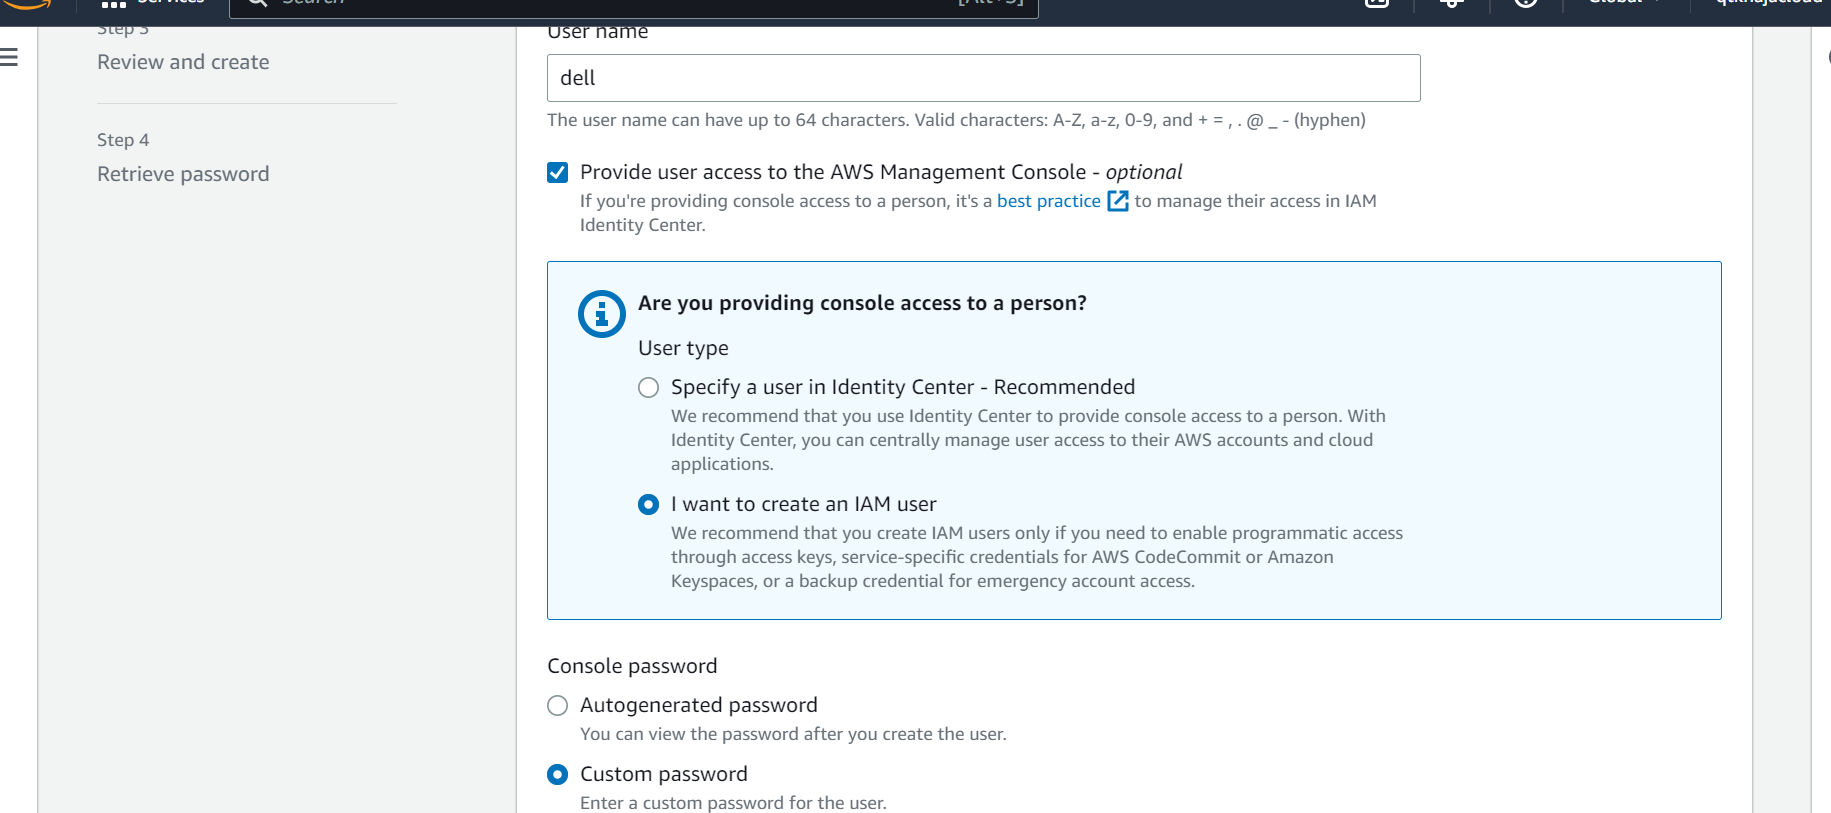Open the best practice link
The image size is (1831, 813).
pos(1048,201)
